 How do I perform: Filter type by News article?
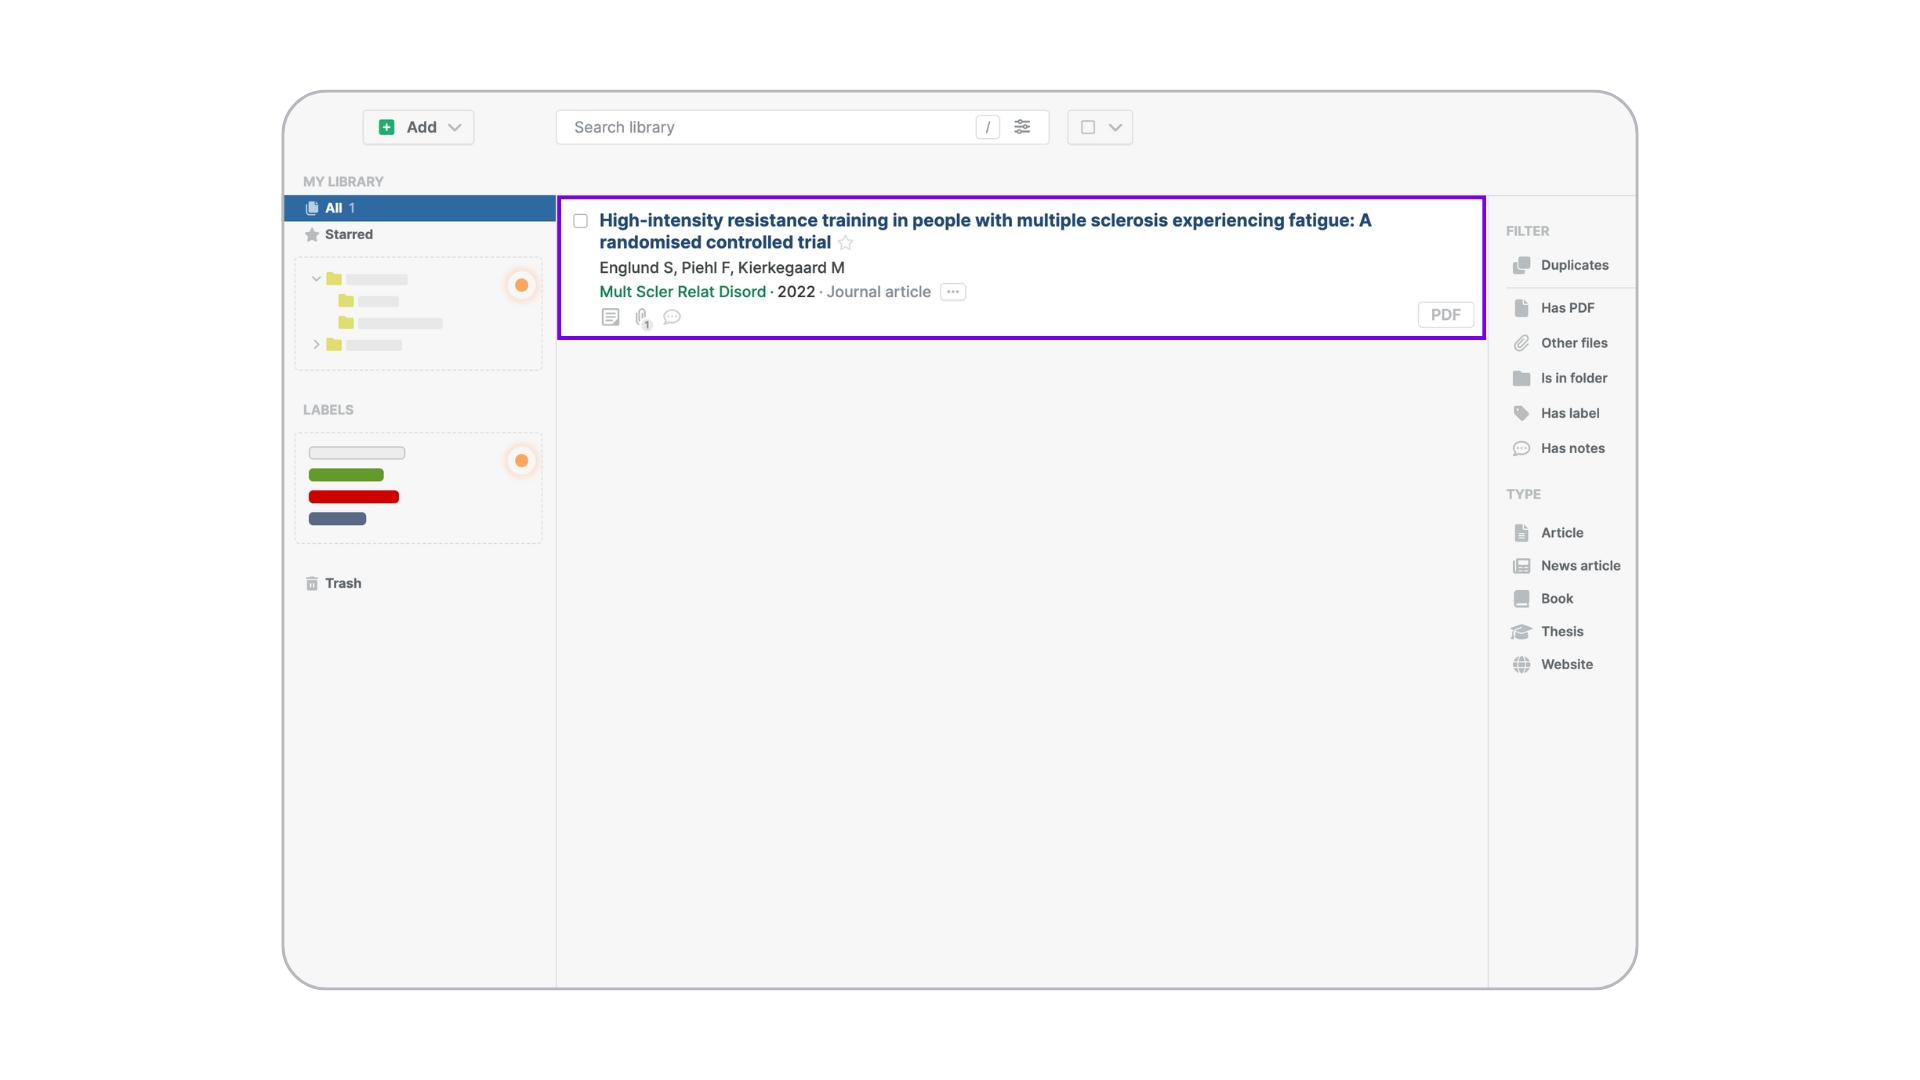tap(1567, 566)
